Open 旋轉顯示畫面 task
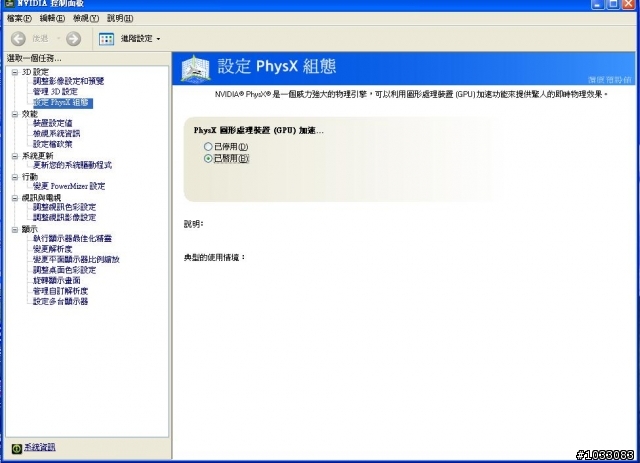The height and width of the screenshot is (463, 640). [x=57, y=280]
